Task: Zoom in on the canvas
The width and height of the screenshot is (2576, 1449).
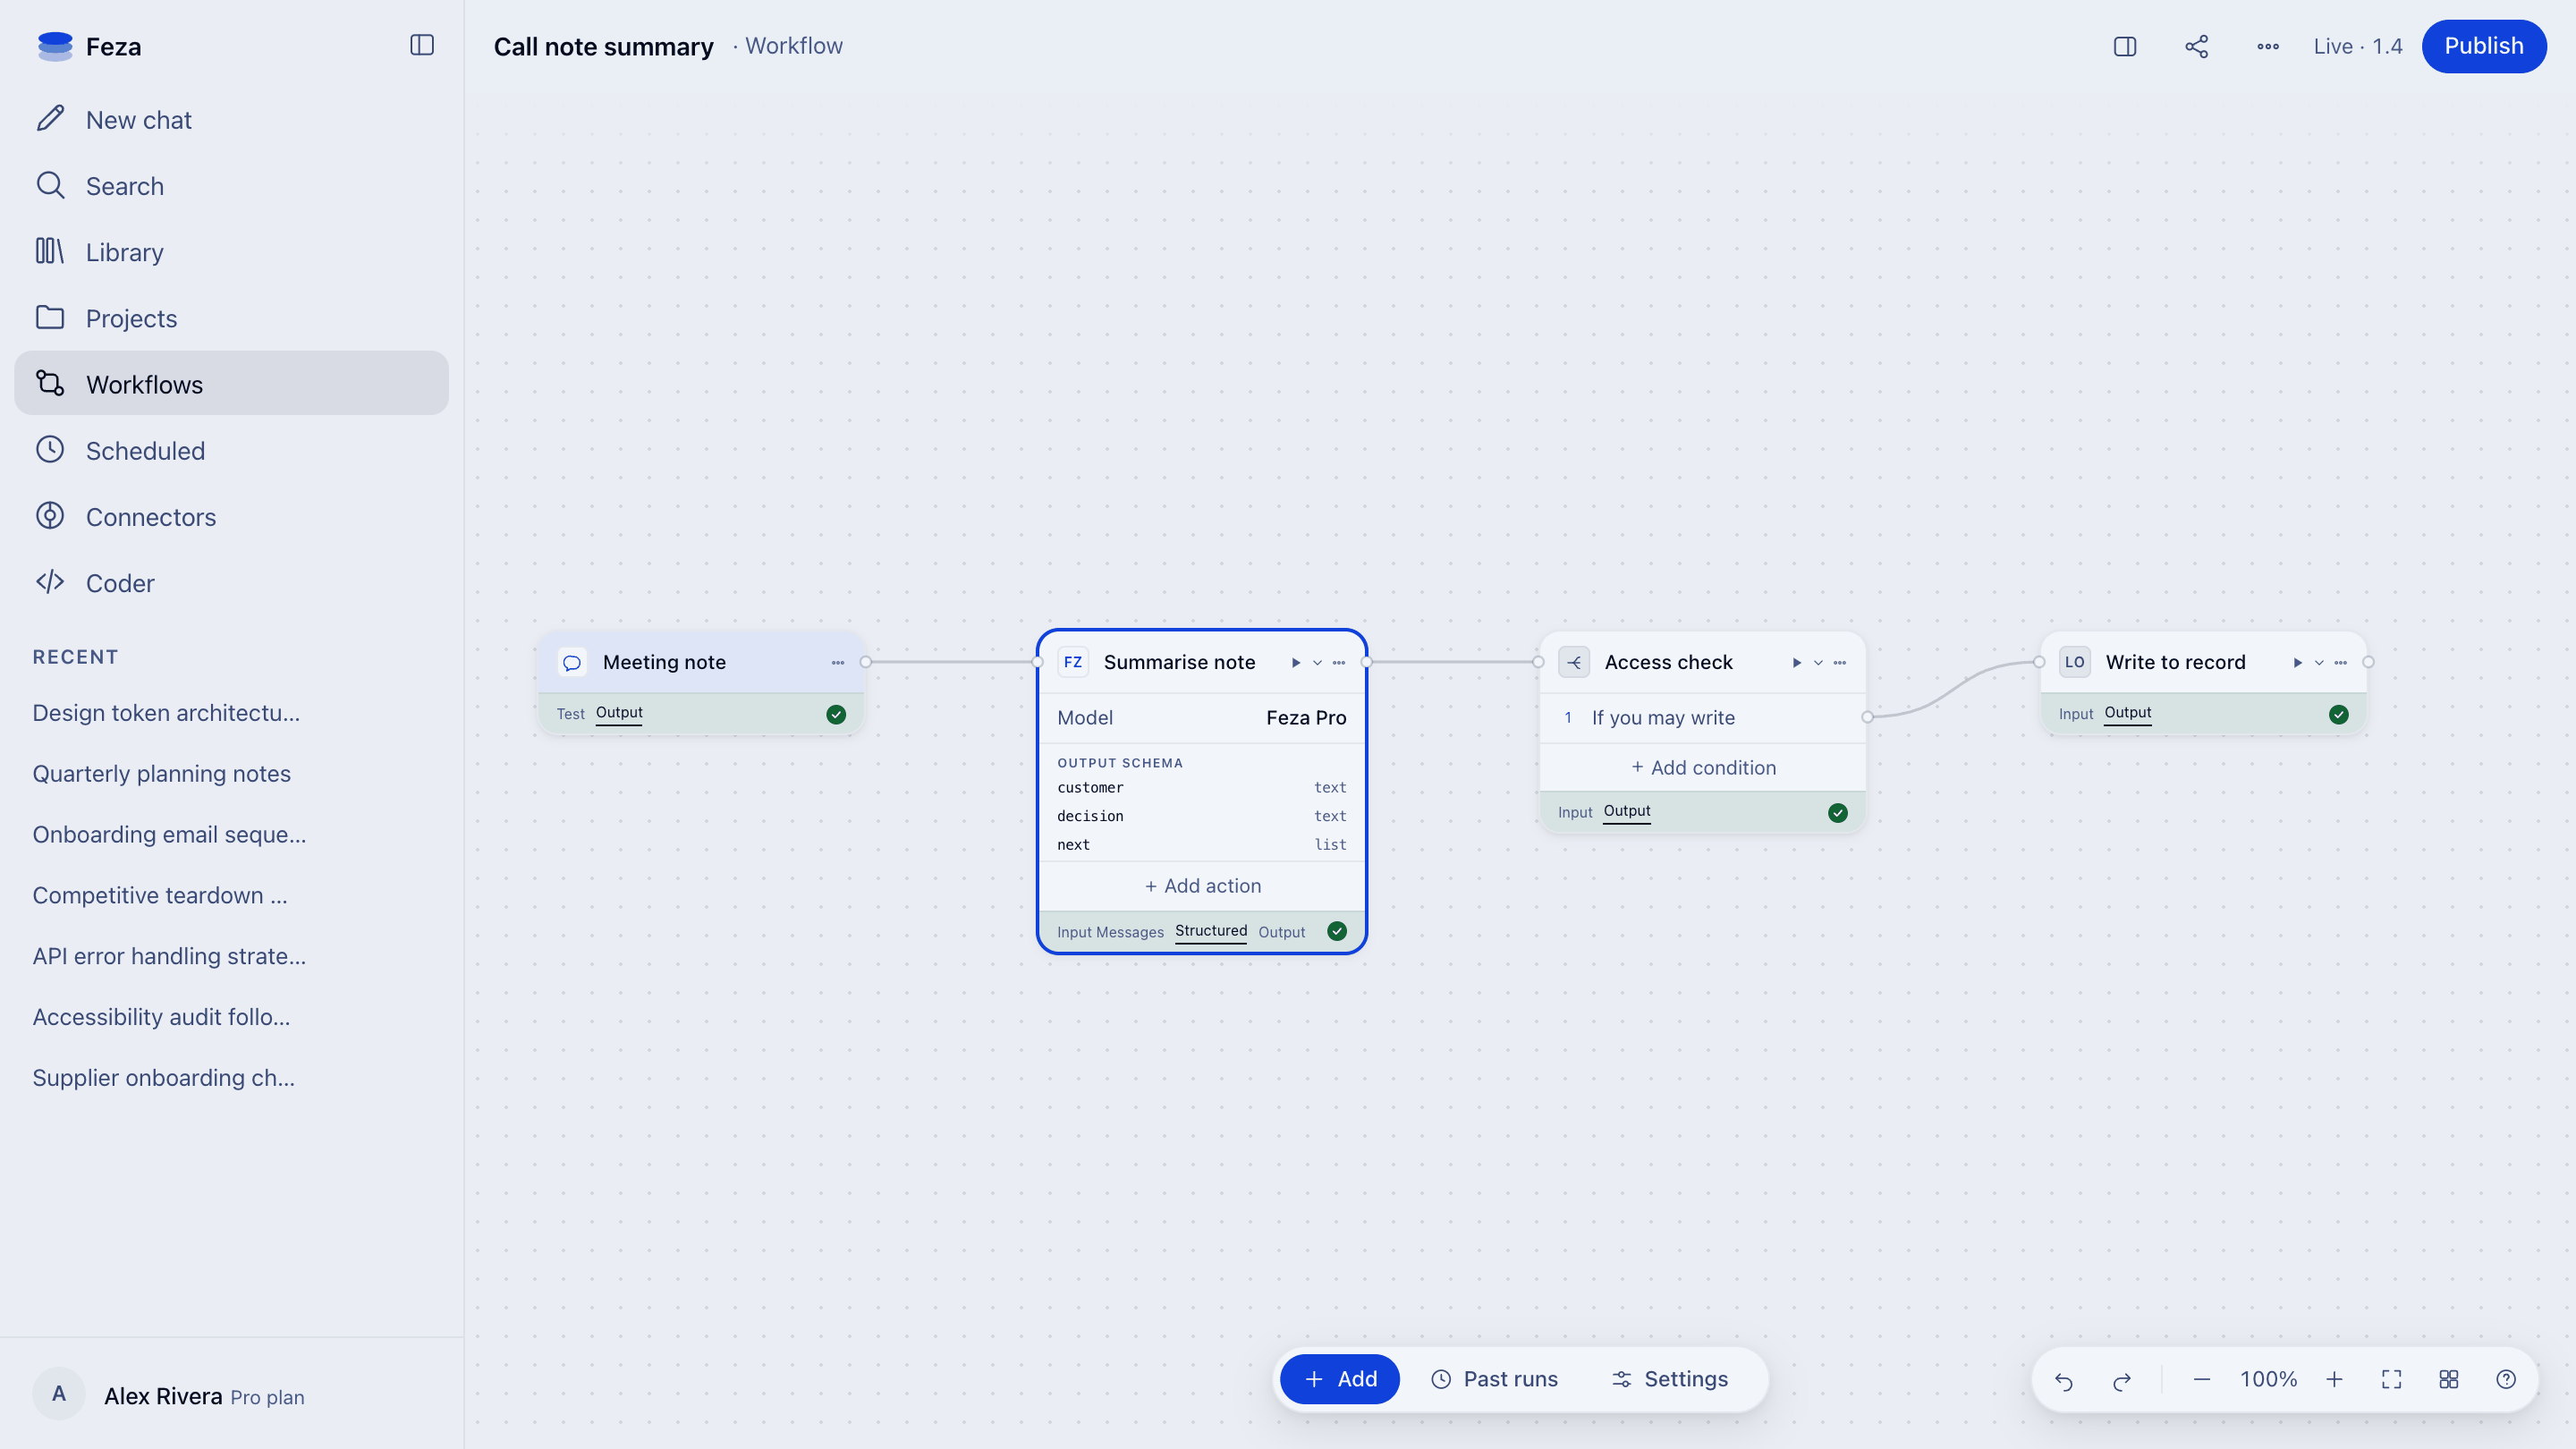Action: point(2335,1379)
